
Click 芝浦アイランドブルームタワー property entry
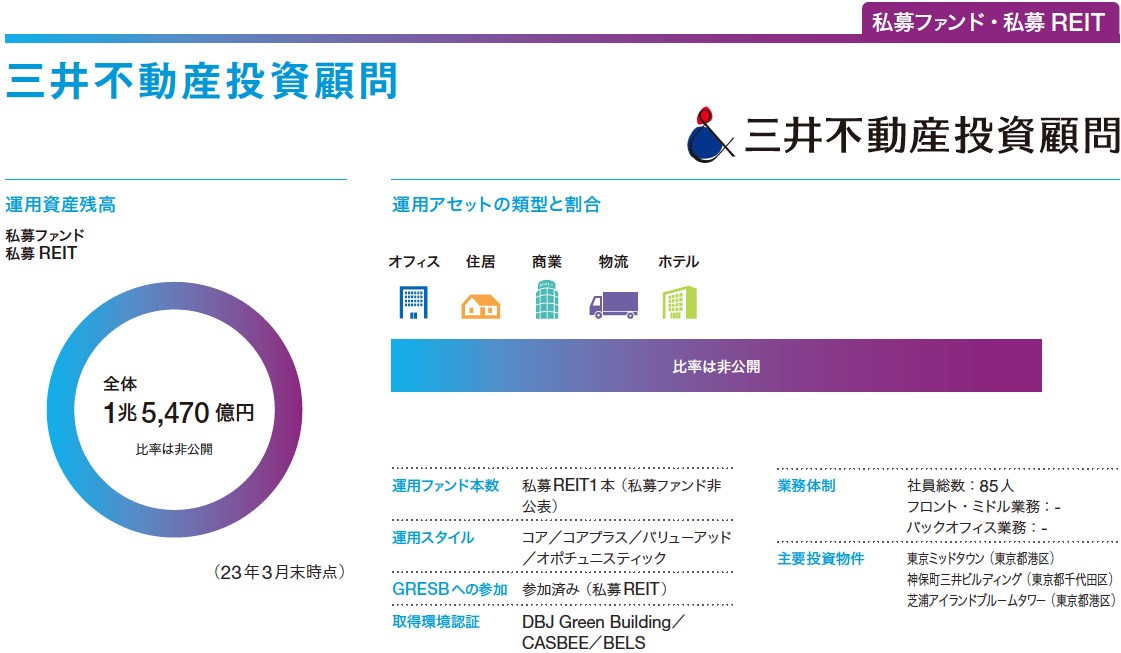[1011, 601]
